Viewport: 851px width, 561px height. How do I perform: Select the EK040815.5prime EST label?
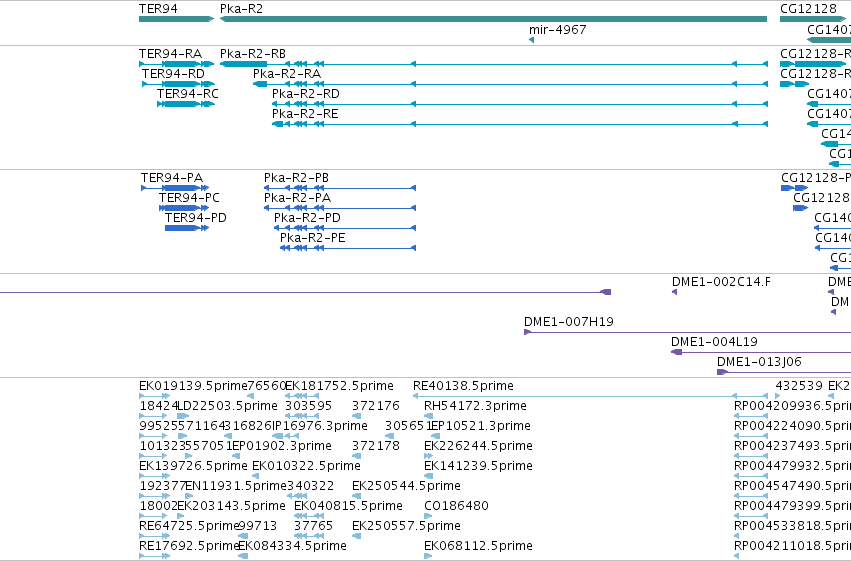tap(348, 506)
